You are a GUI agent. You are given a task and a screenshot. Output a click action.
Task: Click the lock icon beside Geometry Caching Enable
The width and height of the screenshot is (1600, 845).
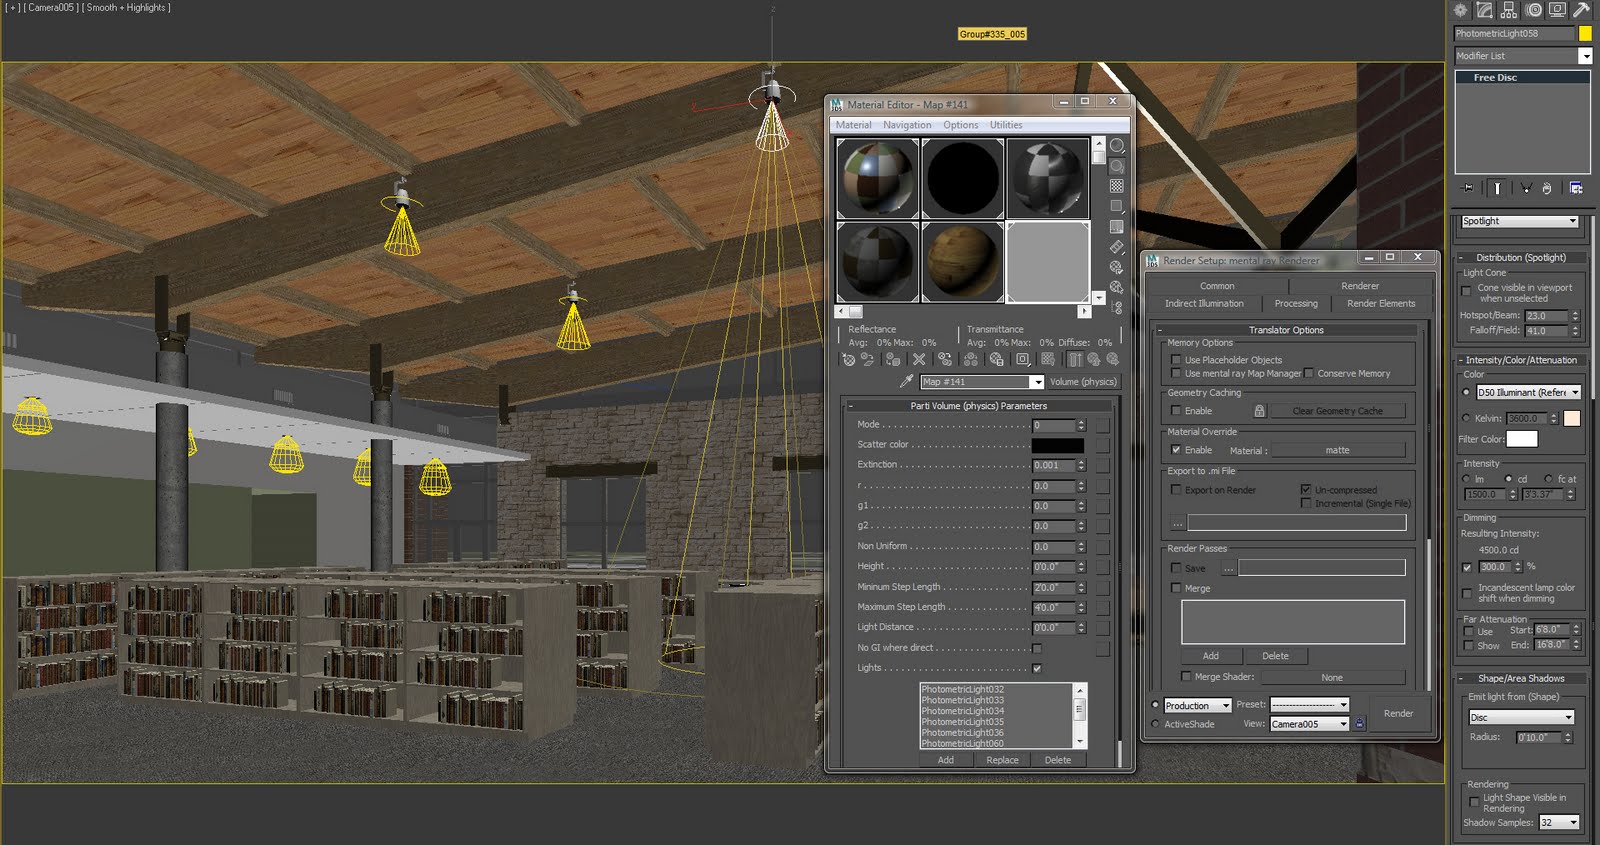click(x=1259, y=411)
